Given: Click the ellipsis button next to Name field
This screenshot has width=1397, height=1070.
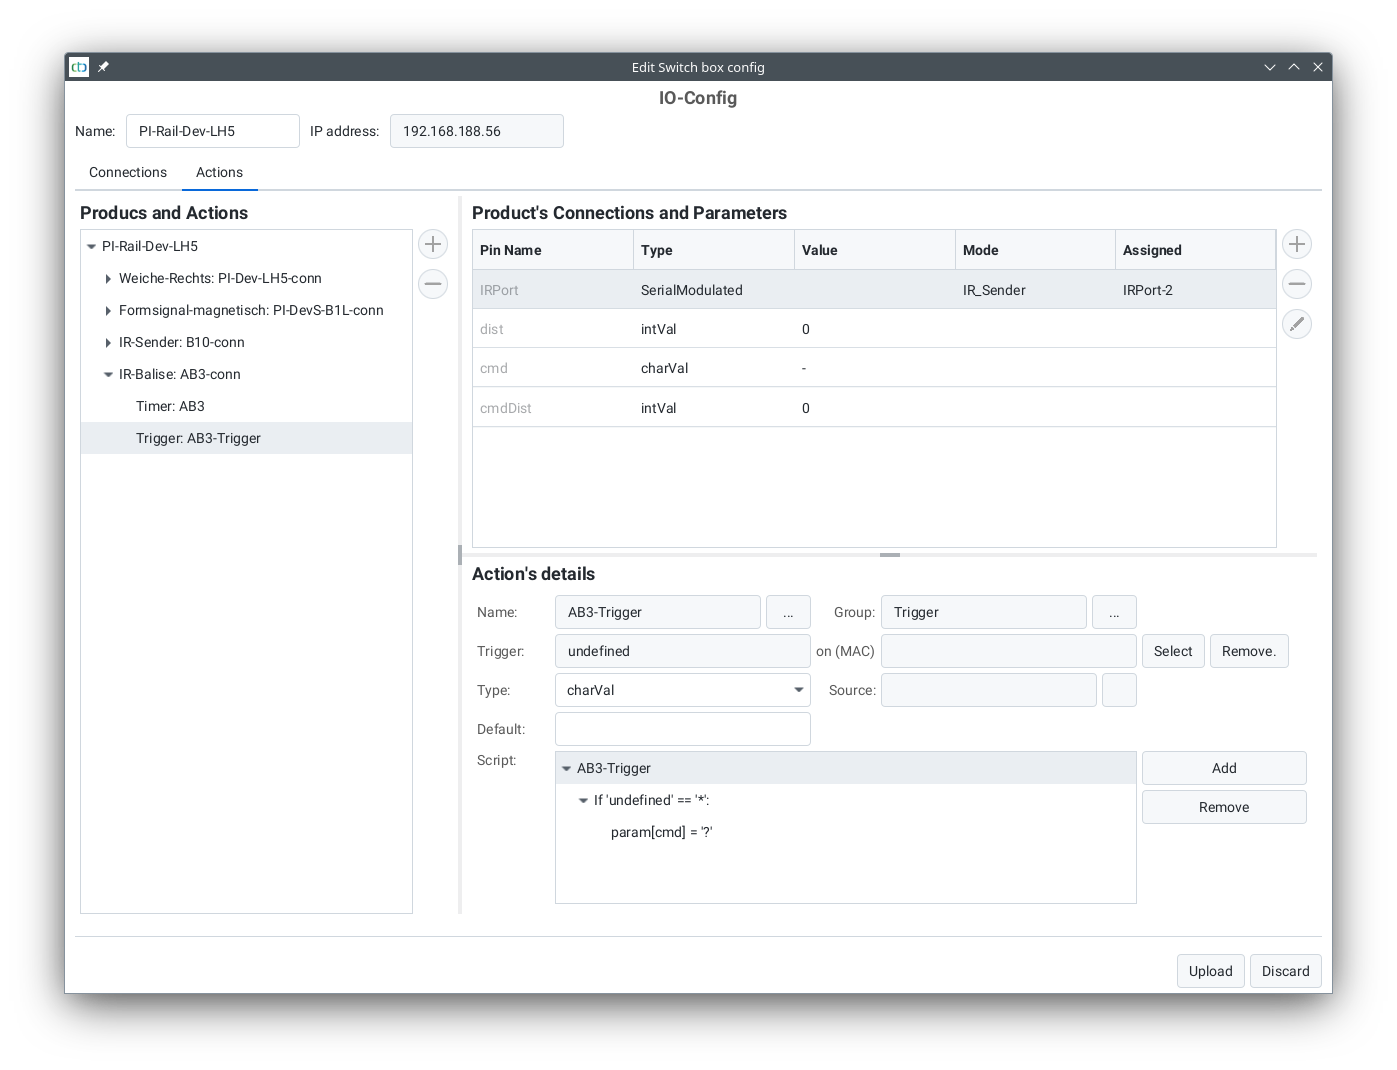Looking at the screenshot, I should click(788, 612).
